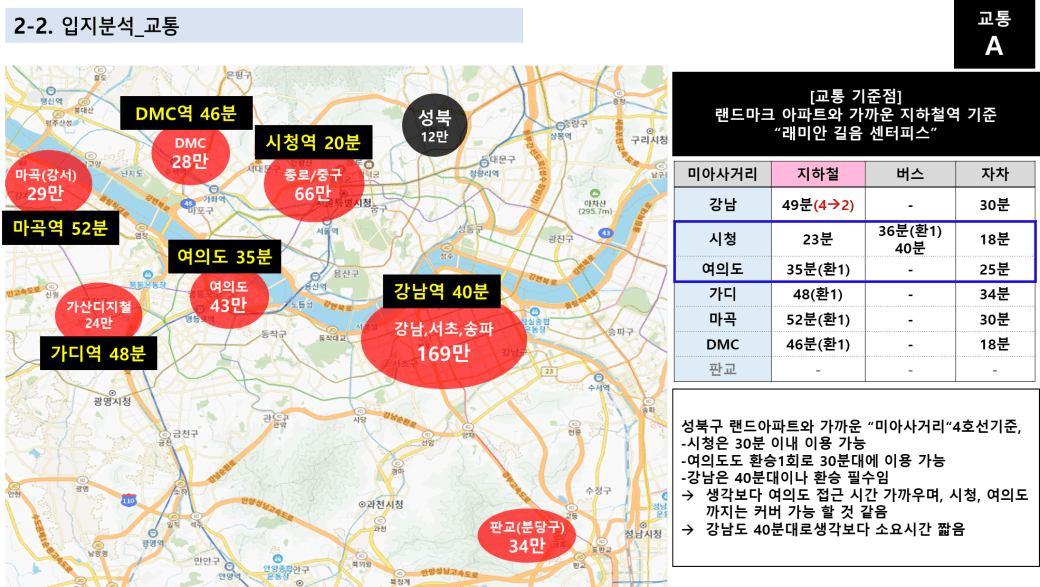Click the "마곡역 52분" map label

60,228
